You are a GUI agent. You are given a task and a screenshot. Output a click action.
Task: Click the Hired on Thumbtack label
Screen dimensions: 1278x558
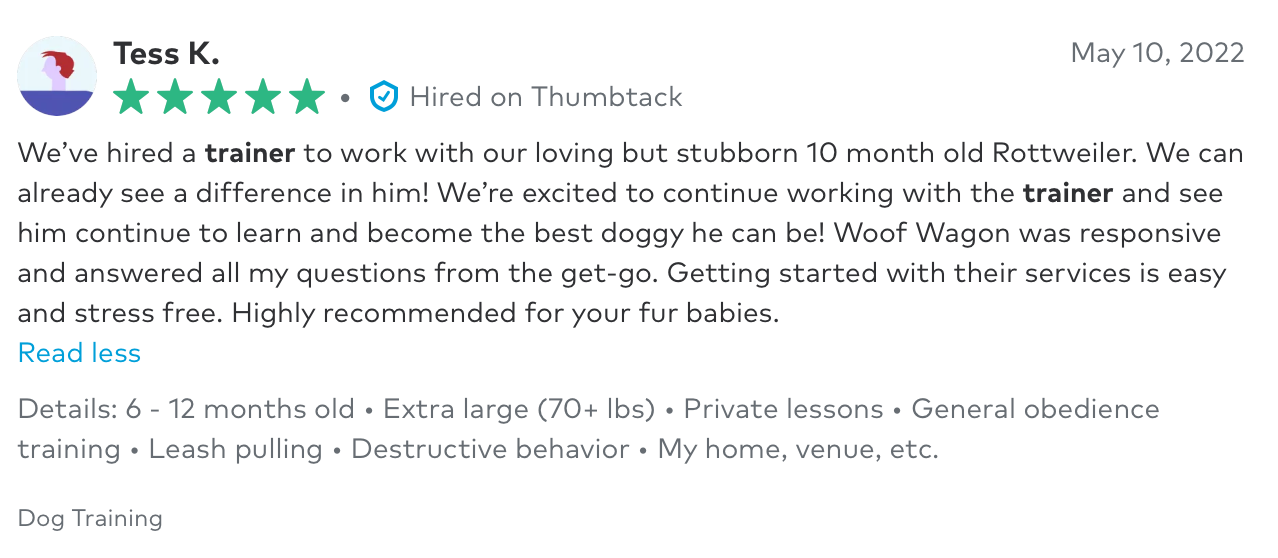tap(546, 97)
